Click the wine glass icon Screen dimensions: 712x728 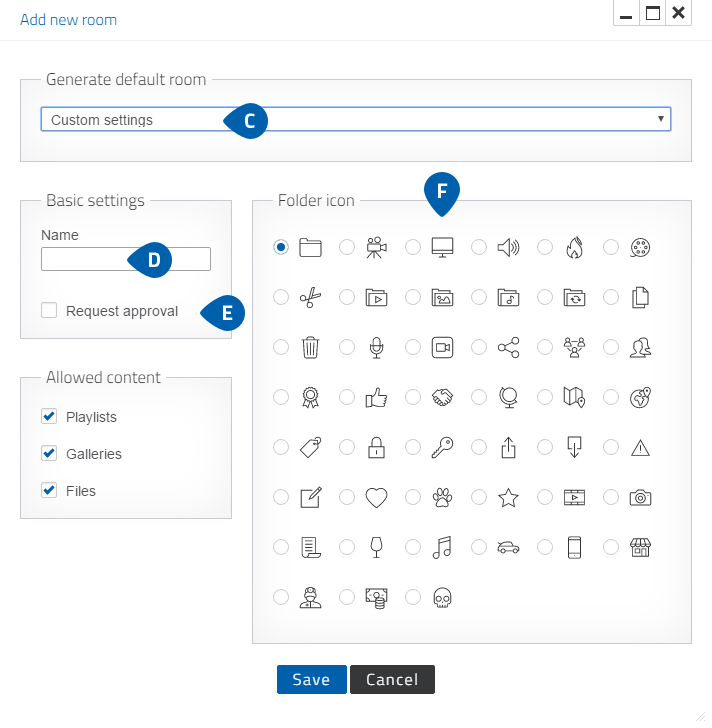(376, 547)
